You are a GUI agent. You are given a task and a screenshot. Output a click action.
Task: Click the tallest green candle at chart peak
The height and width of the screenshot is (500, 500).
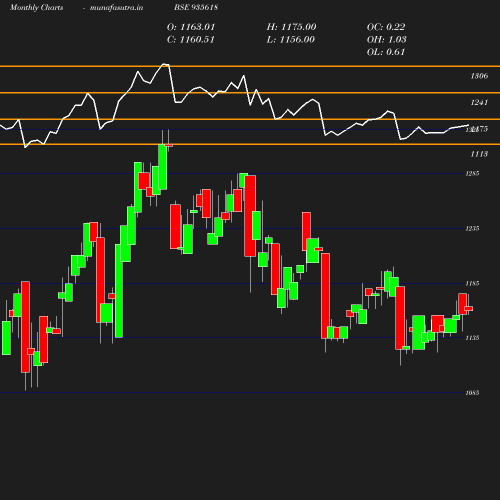click(x=163, y=167)
